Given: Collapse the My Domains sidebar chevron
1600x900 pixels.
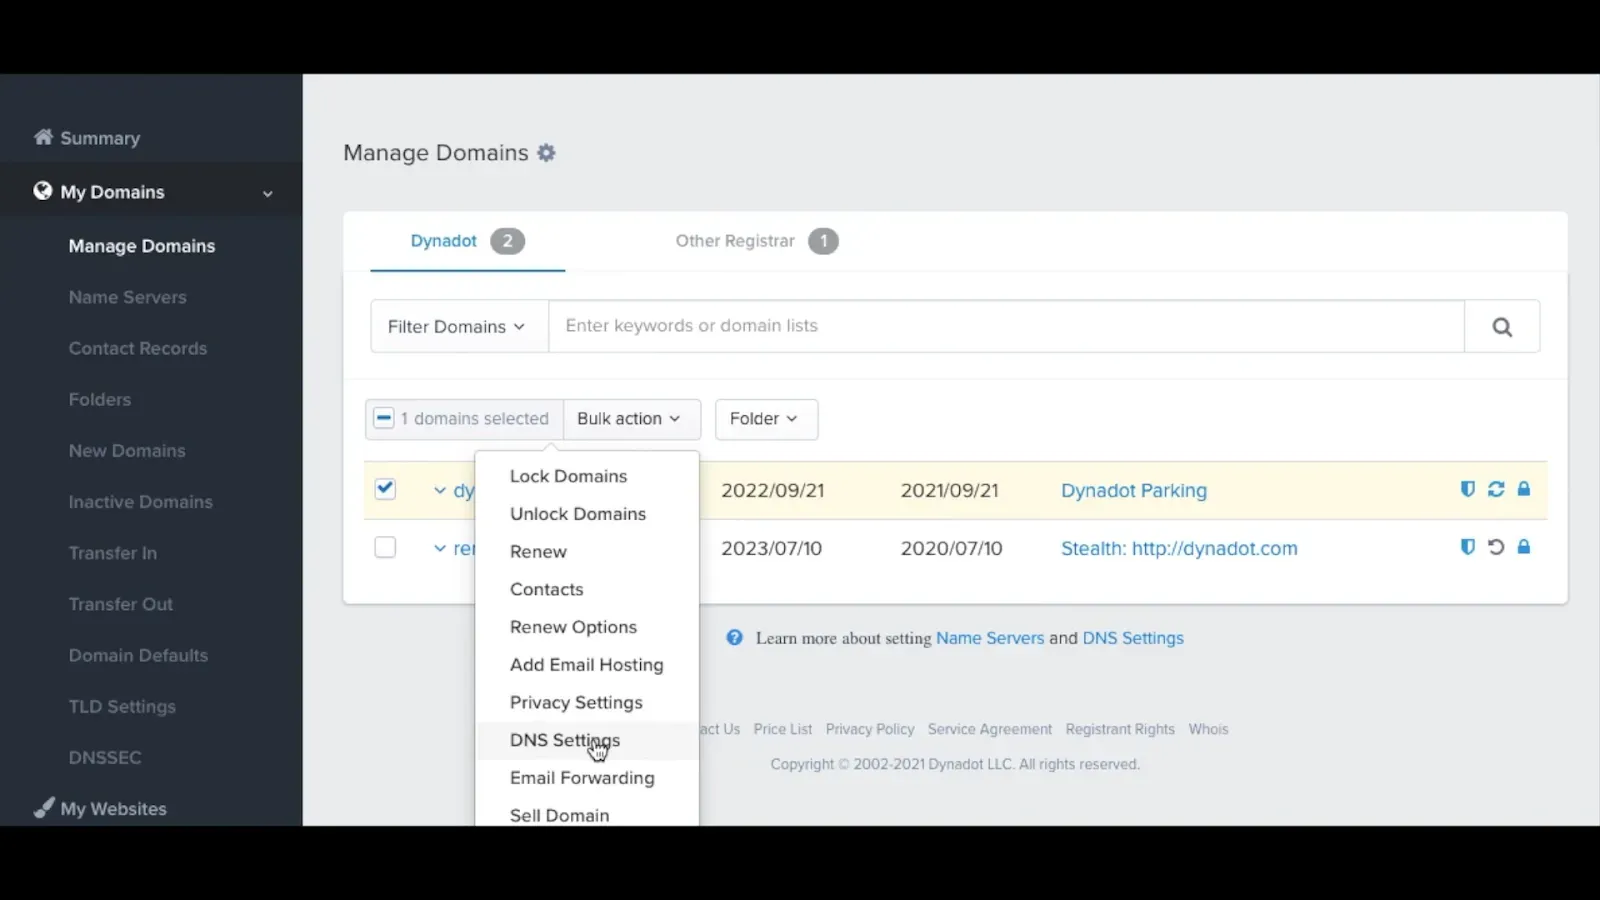Looking at the screenshot, I should click(268, 193).
